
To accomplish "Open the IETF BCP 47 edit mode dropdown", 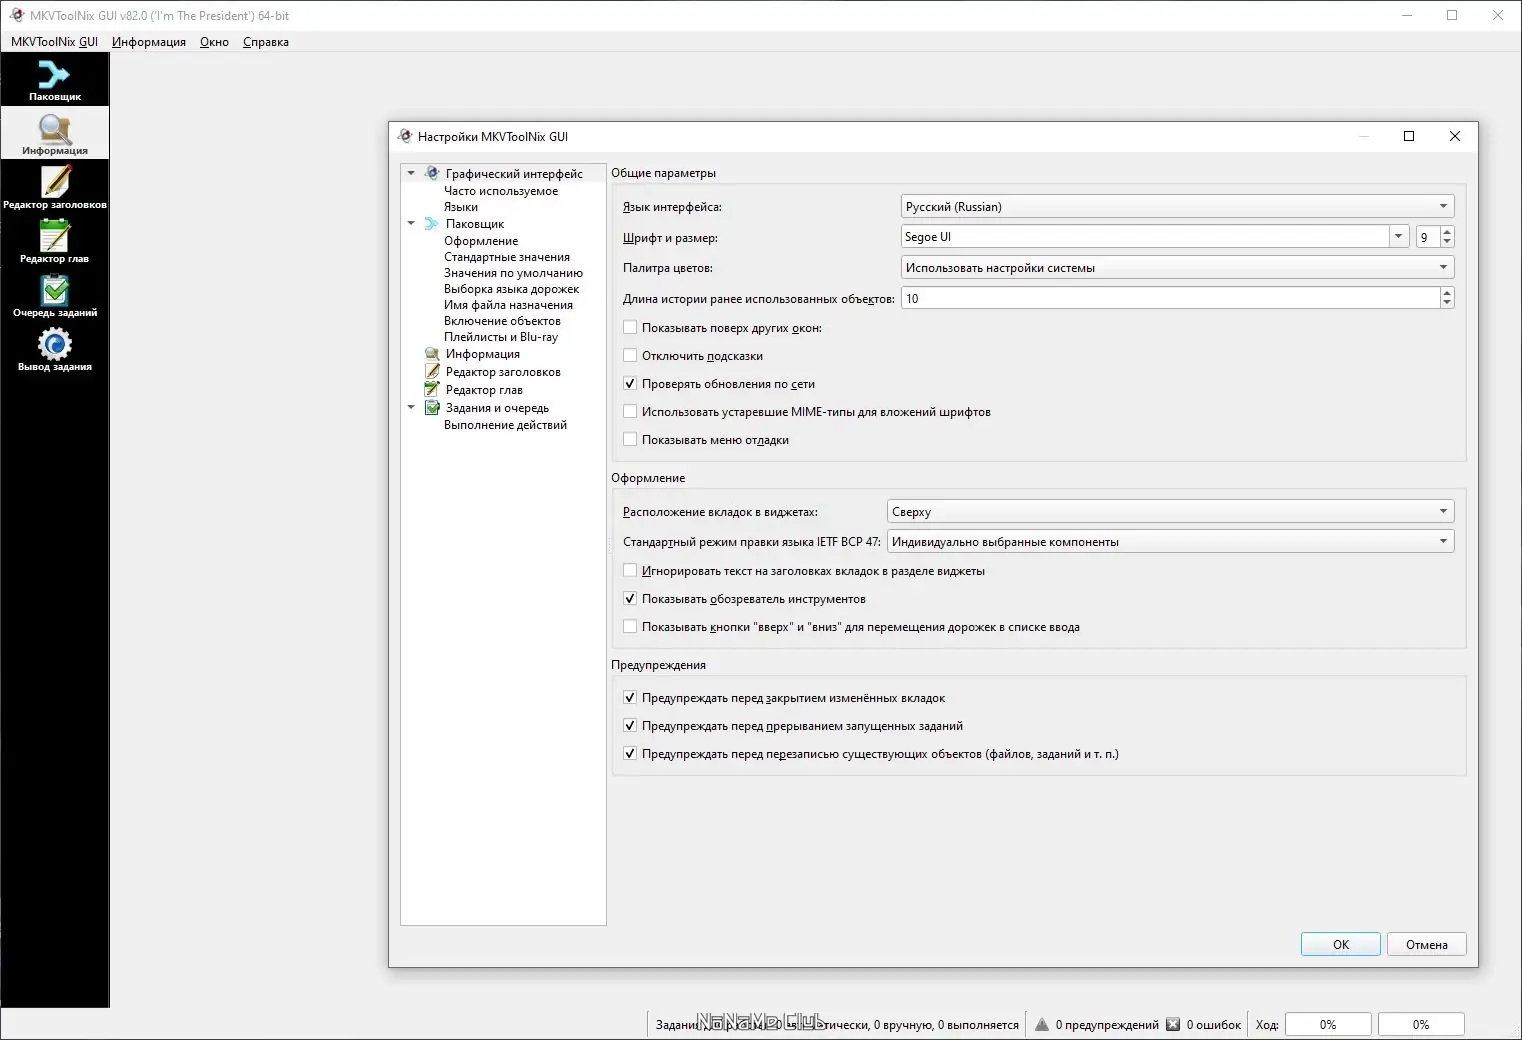I will tap(1170, 541).
